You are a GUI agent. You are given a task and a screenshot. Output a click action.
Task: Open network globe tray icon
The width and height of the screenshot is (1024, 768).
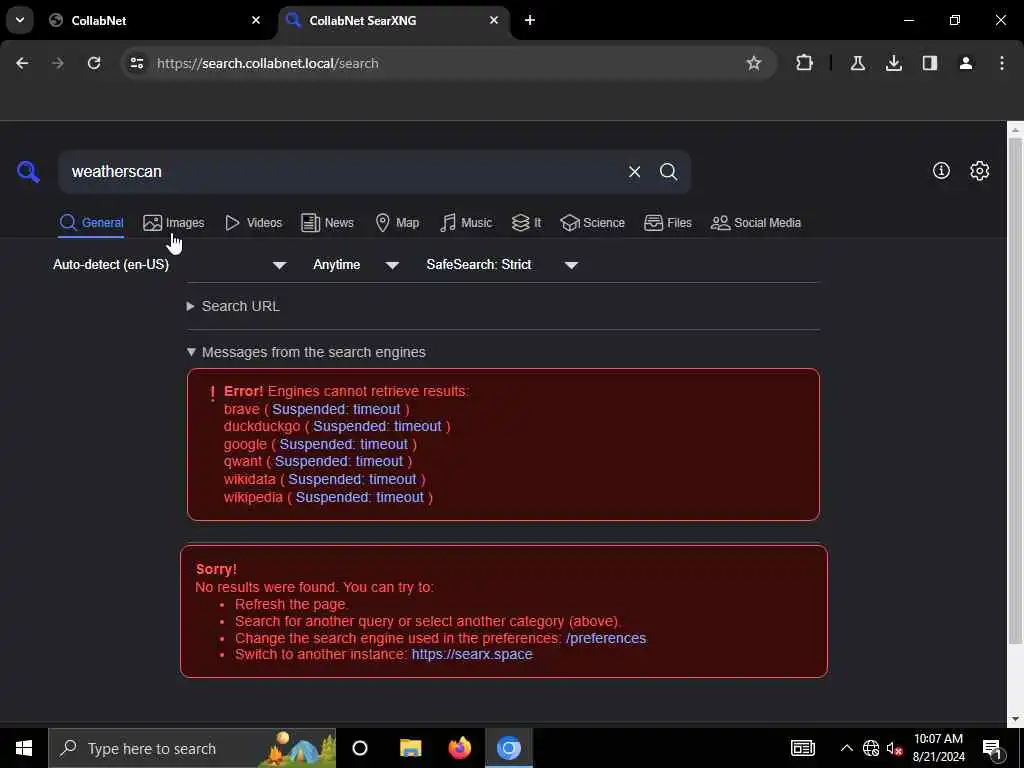pyautogui.click(x=871, y=748)
